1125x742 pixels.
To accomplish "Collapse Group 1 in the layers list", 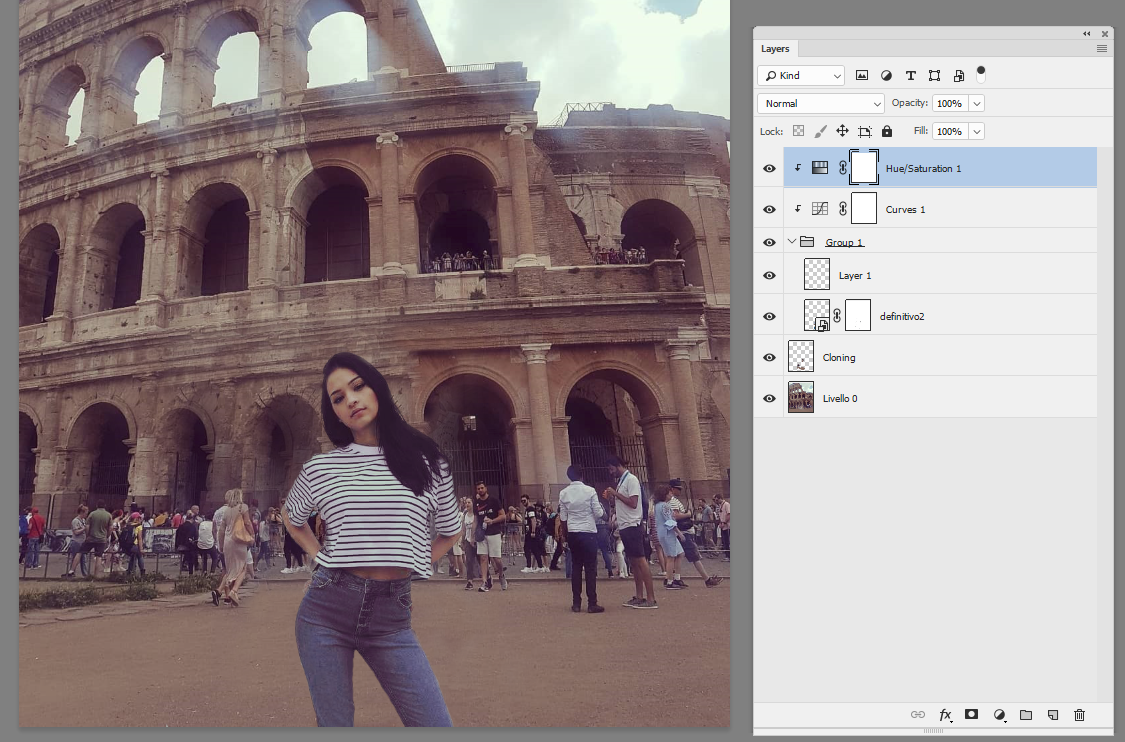I will pos(791,241).
